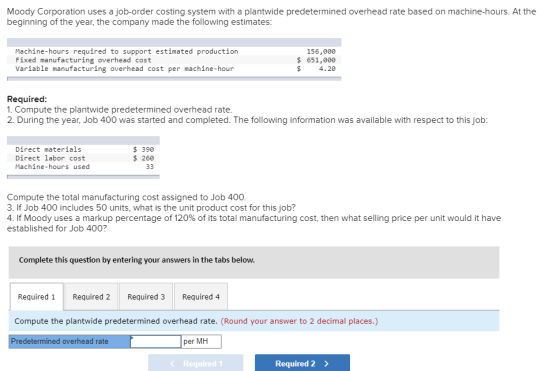The width and height of the screenshot is (560, 371).
Task: Click the opening Moody Corporation paragraph
Action: tap(271, 17)
